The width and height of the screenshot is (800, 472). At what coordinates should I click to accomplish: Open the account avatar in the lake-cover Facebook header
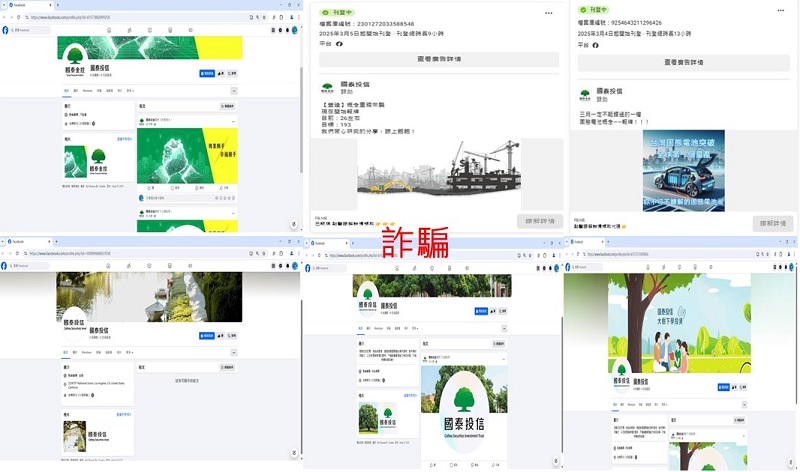[294, 266]
